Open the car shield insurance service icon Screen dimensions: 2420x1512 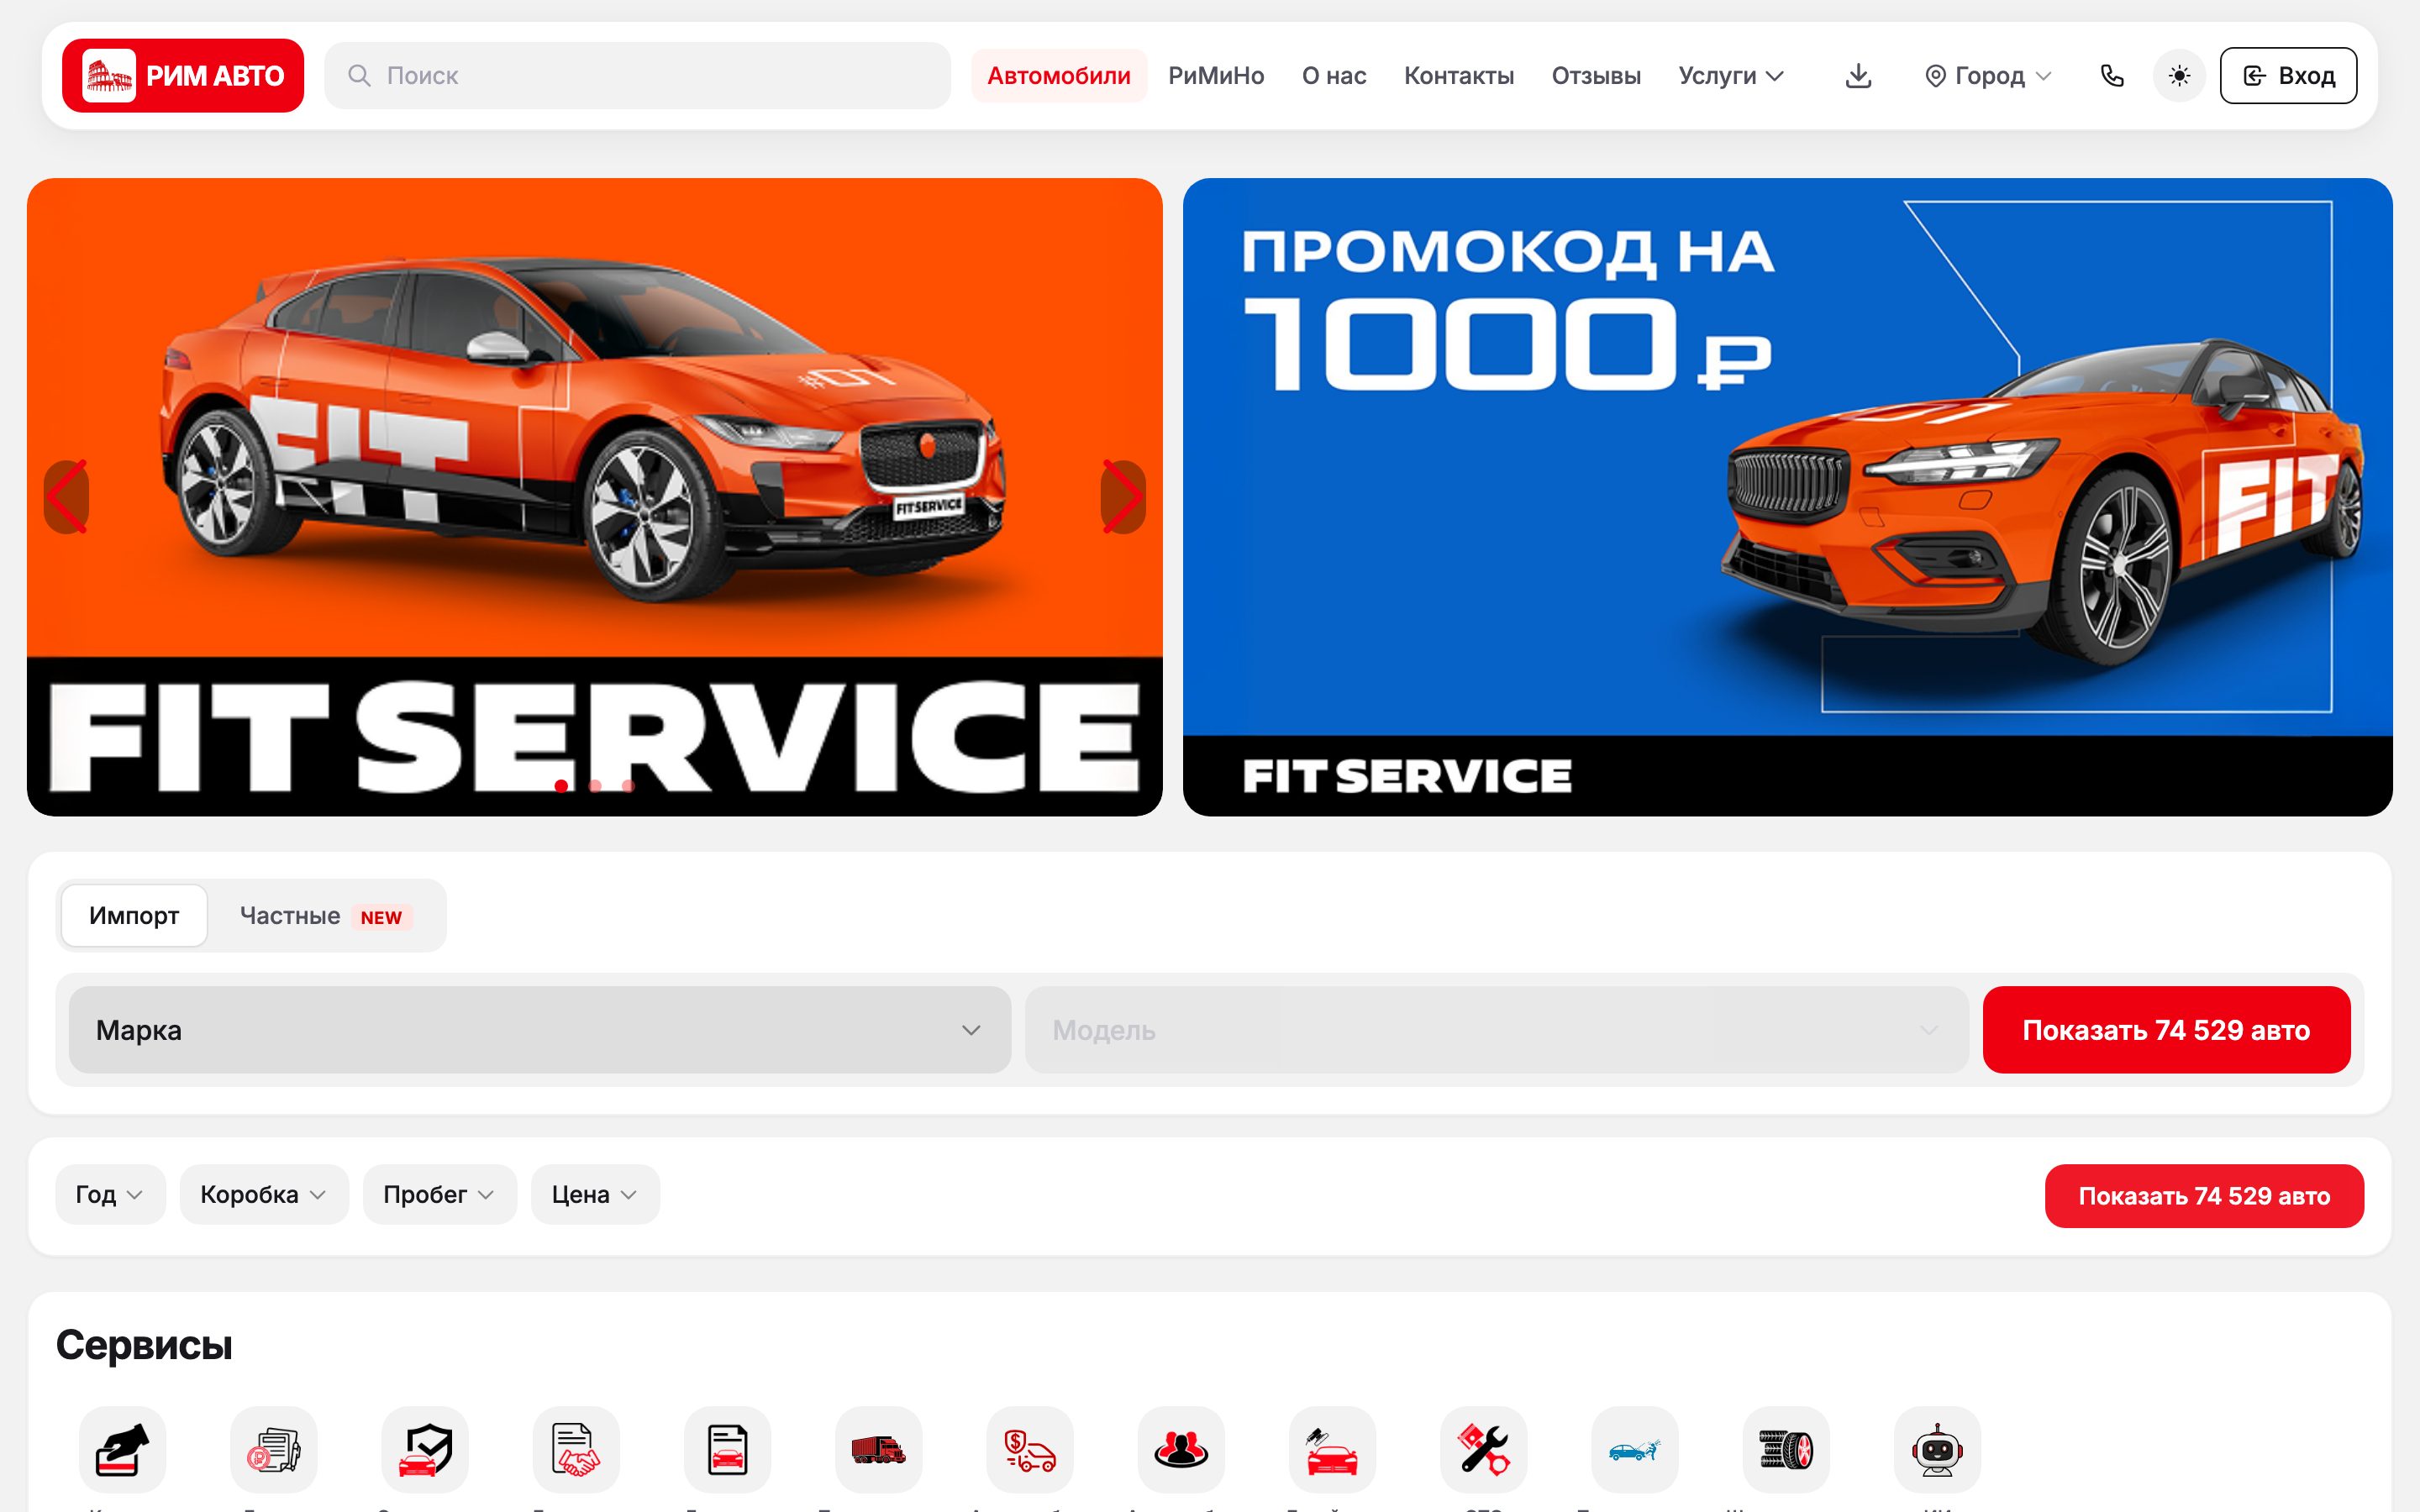click(x=425, y=1450)
